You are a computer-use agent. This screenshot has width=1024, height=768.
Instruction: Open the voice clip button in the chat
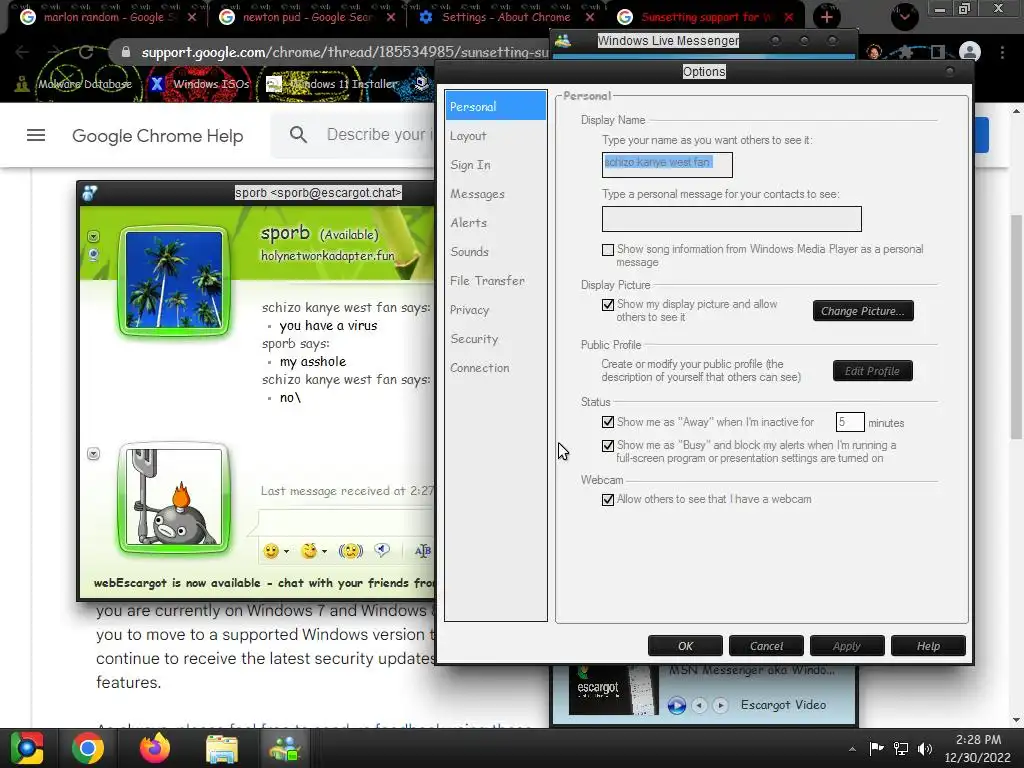382,550
